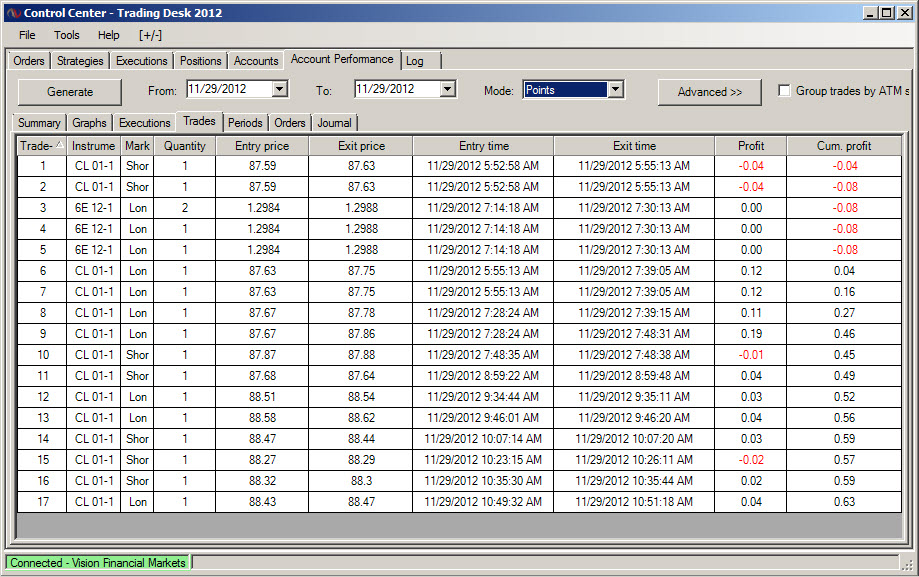
Task: Open the Help menu
Action: 108,35
